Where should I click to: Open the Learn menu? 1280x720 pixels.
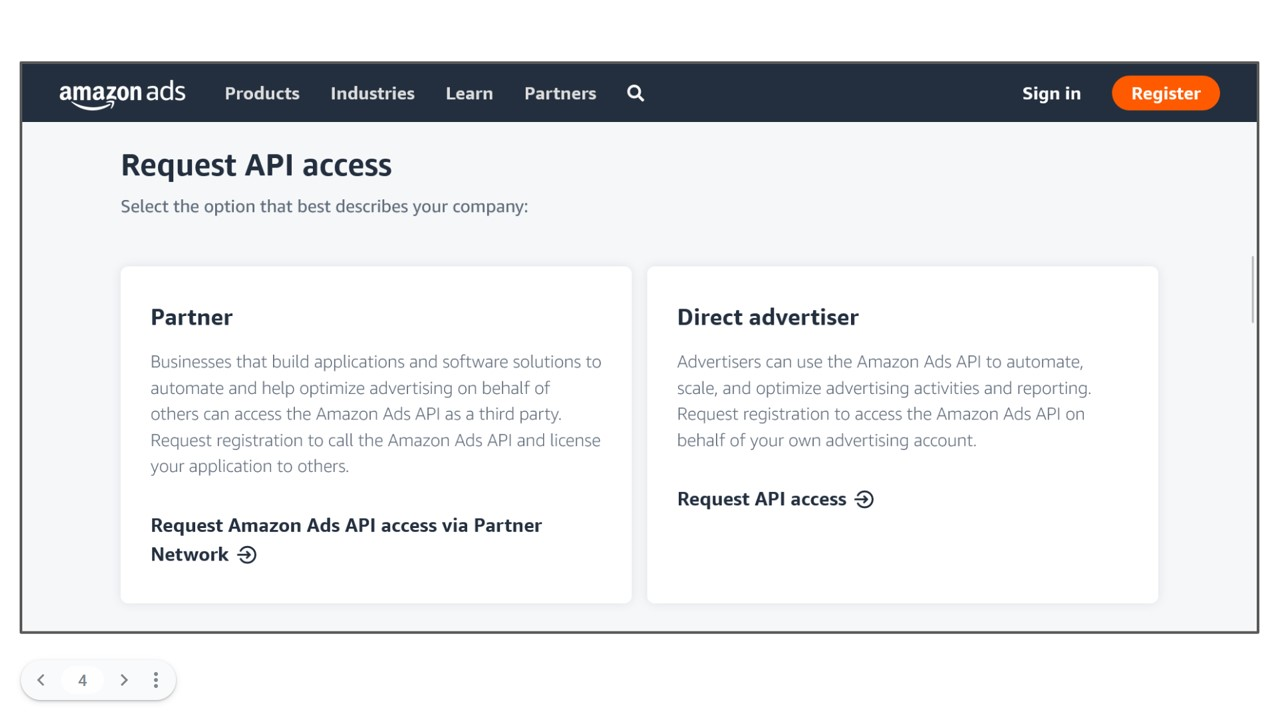coord(469,93)
